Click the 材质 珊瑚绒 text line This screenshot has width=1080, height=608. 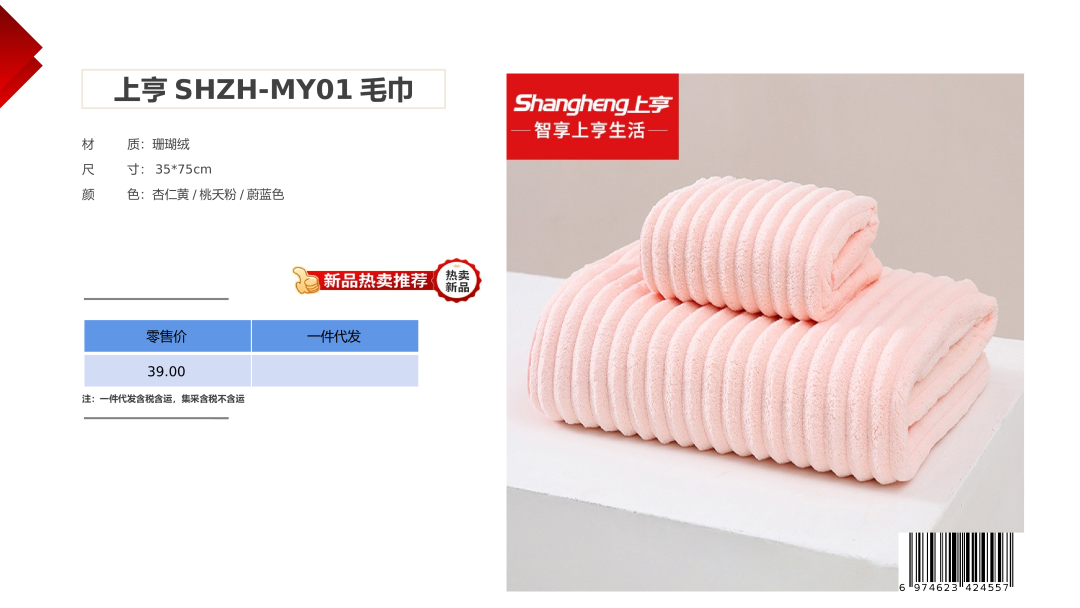[x=136, y=144]
